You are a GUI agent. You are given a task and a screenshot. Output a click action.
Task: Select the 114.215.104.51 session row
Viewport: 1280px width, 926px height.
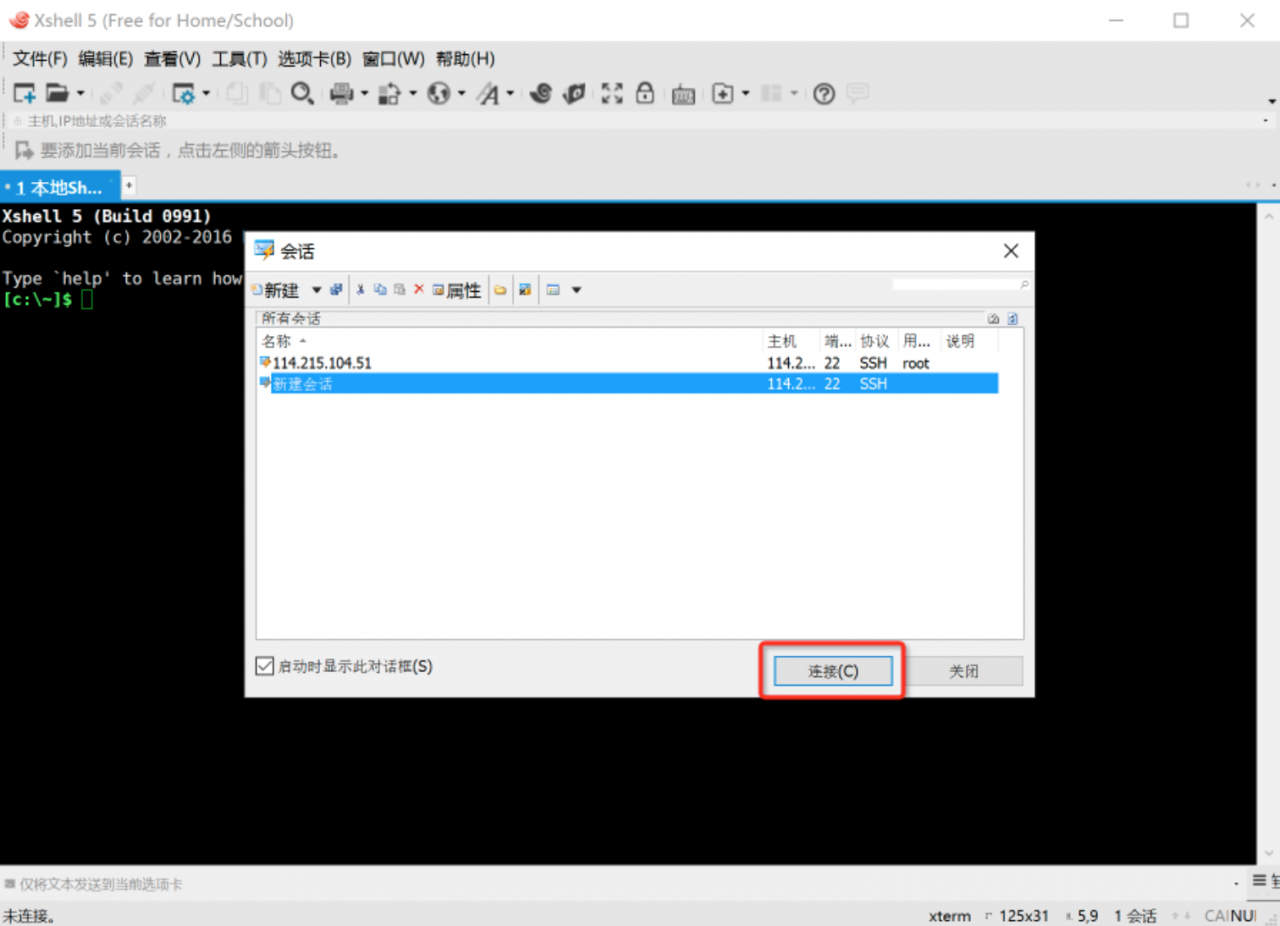pyautogui.click(x=628, y=363)
